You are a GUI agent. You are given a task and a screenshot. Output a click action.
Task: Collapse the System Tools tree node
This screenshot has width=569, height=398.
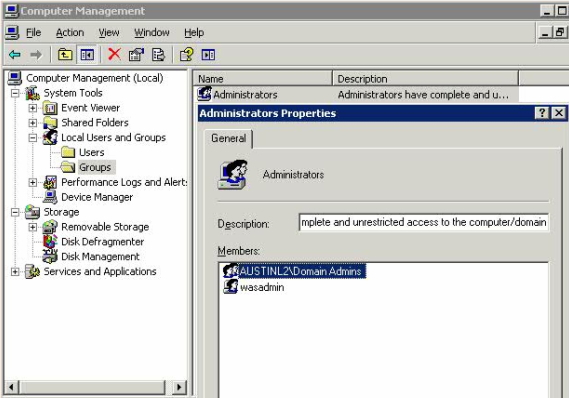point(15,93)
